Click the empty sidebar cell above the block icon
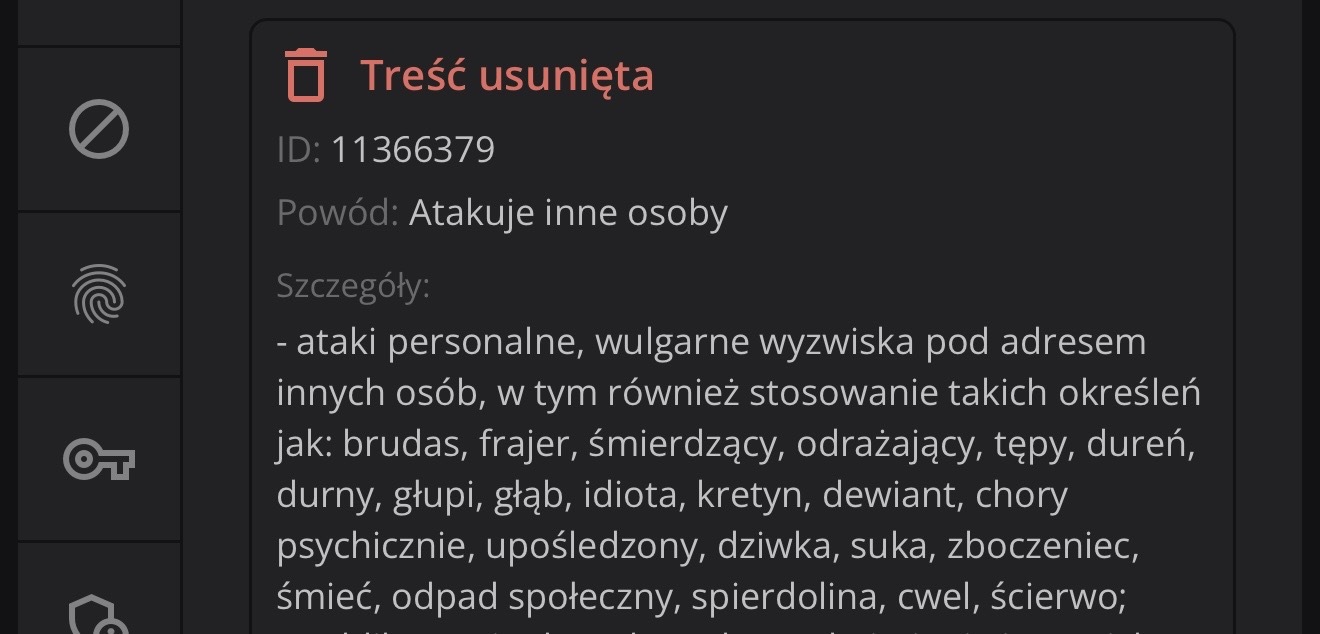Image resolution: width=1320 pixels, height=634 pixels. point(99,22)
